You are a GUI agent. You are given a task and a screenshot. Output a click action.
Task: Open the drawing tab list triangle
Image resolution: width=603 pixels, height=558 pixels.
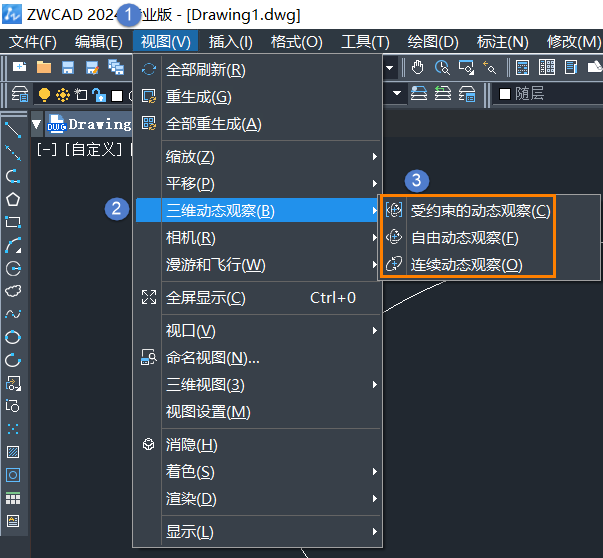click(x=37, y=124)
